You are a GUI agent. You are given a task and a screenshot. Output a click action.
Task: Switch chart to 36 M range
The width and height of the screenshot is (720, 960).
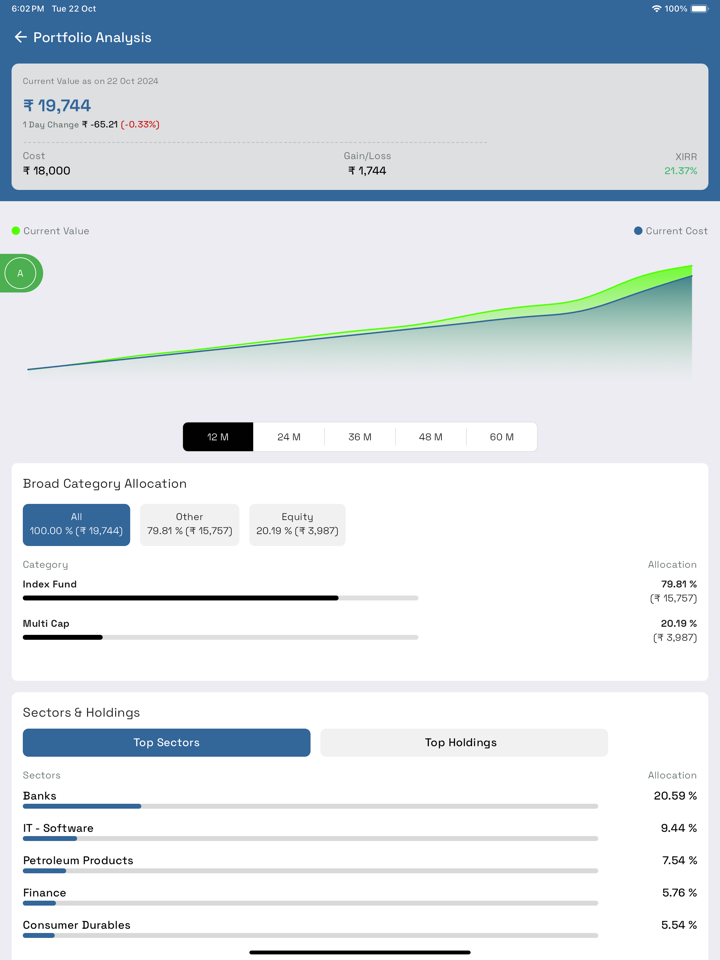coord(360,437)
